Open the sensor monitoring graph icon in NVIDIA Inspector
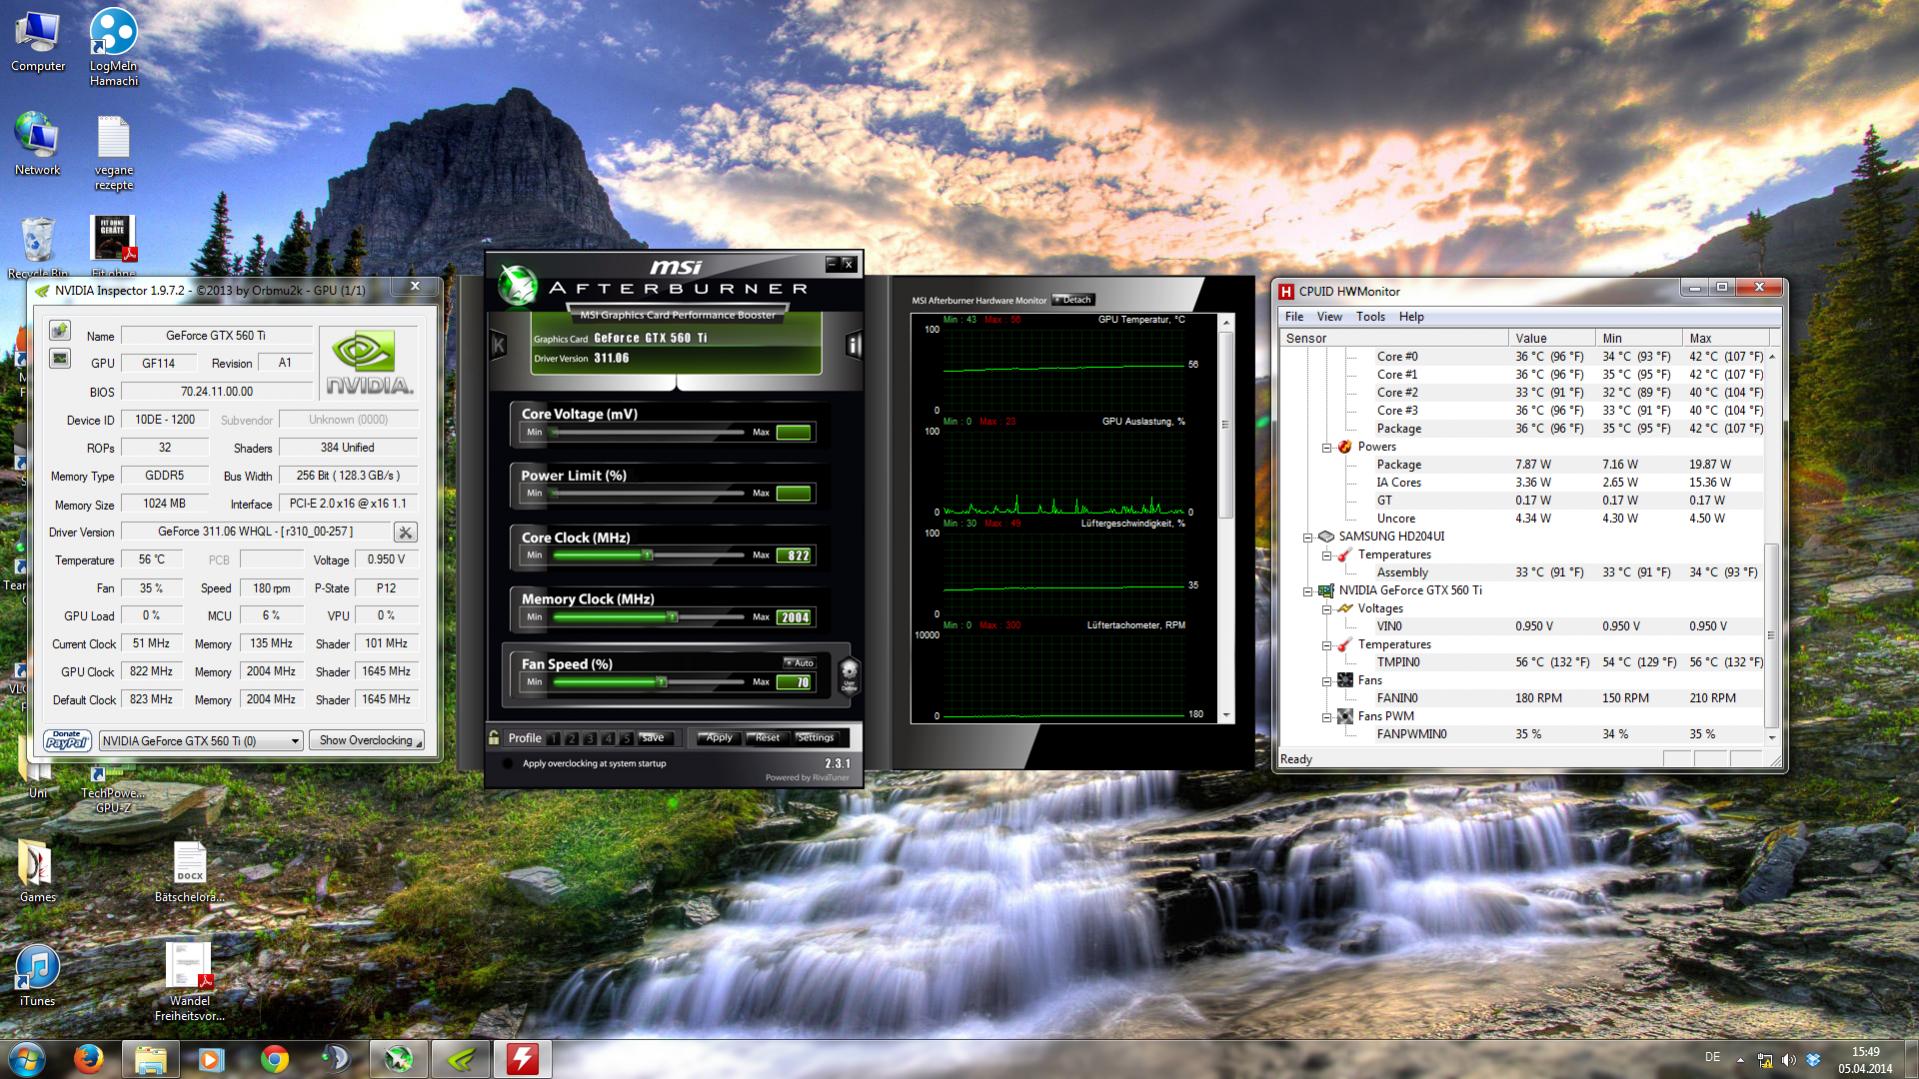1919x1079 pixels. [60, 358]
